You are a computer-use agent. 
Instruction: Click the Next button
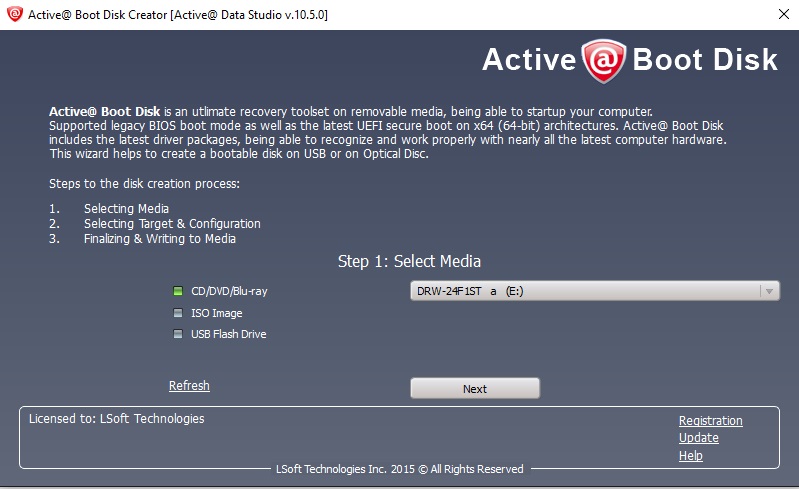(475, 389)
